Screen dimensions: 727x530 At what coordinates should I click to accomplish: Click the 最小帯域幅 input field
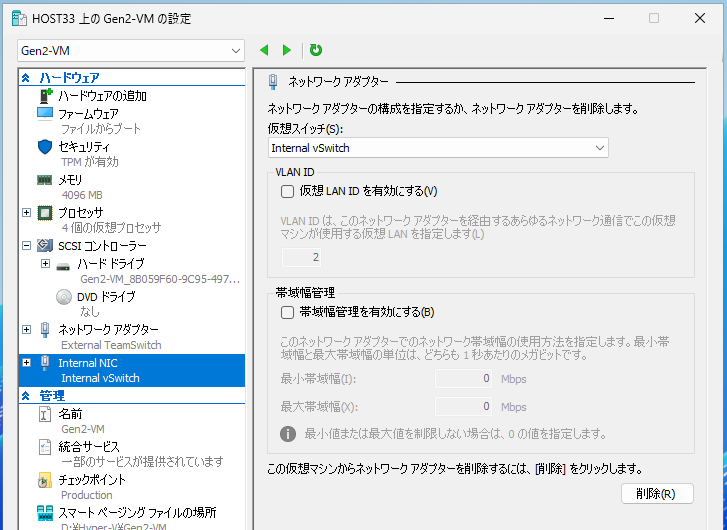coord(464,379)
